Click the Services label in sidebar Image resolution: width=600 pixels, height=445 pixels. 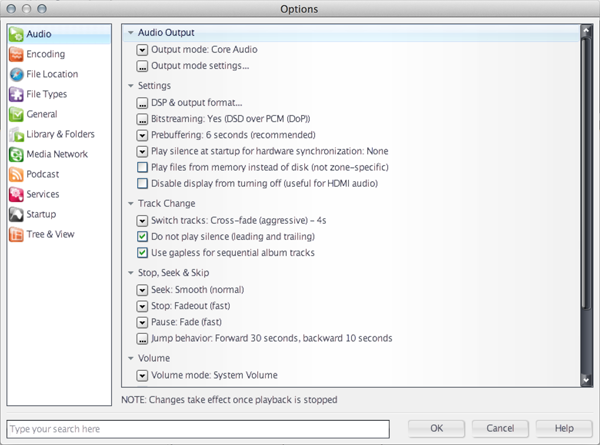coord(43,194)
